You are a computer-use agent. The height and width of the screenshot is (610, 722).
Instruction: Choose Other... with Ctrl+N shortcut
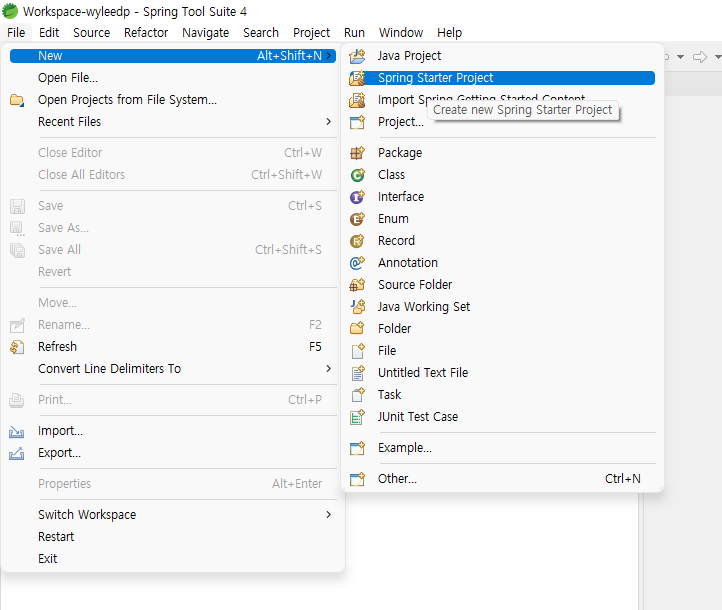[502, 479]
